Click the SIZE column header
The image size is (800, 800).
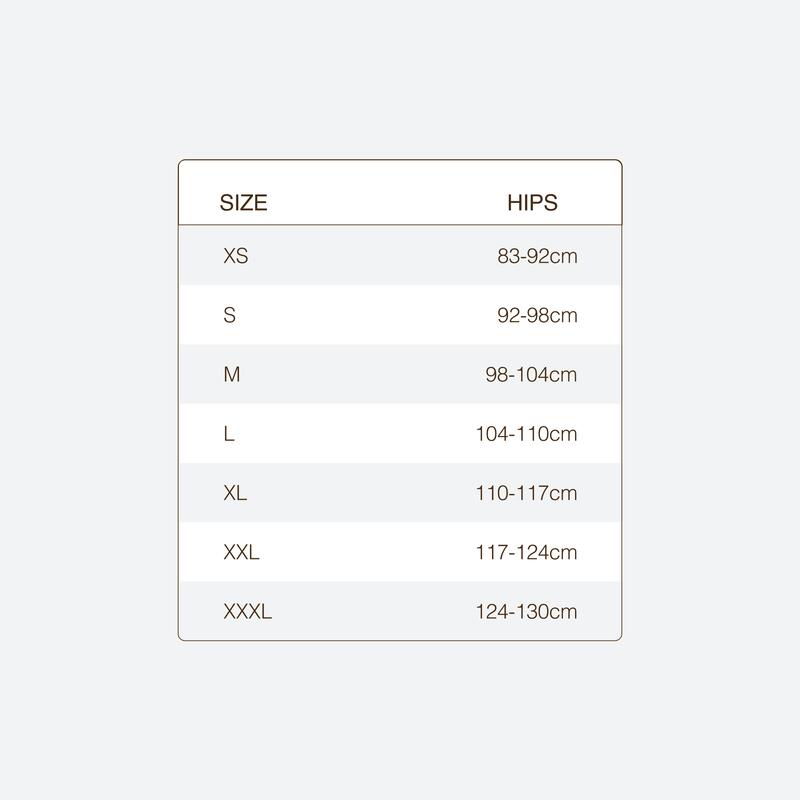[243, 203]
